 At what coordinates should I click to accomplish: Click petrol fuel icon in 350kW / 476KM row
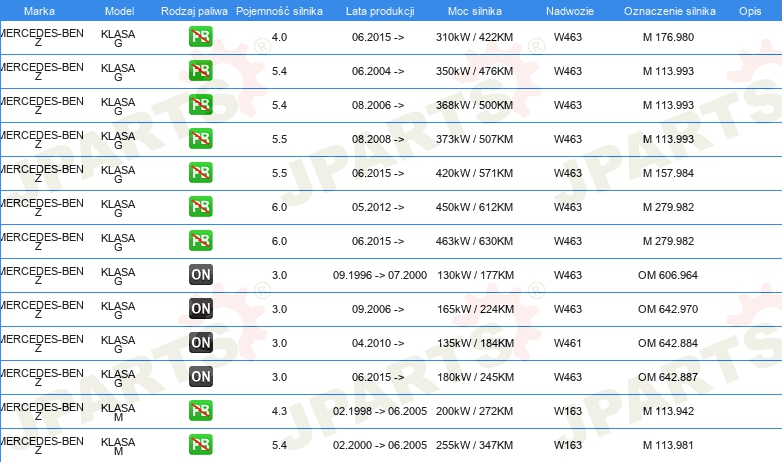(x=200, y=71)
